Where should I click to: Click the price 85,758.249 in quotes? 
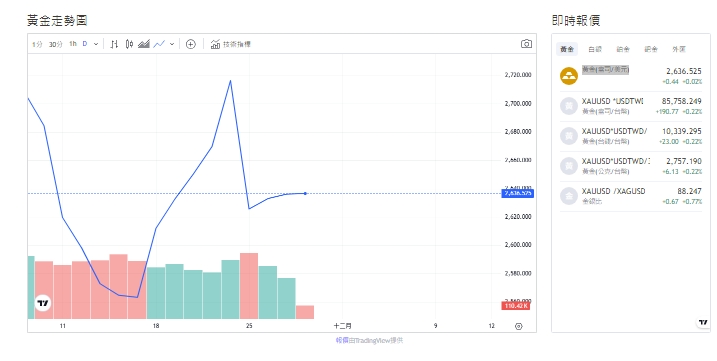pyautogui.click(x=681, y=101)
